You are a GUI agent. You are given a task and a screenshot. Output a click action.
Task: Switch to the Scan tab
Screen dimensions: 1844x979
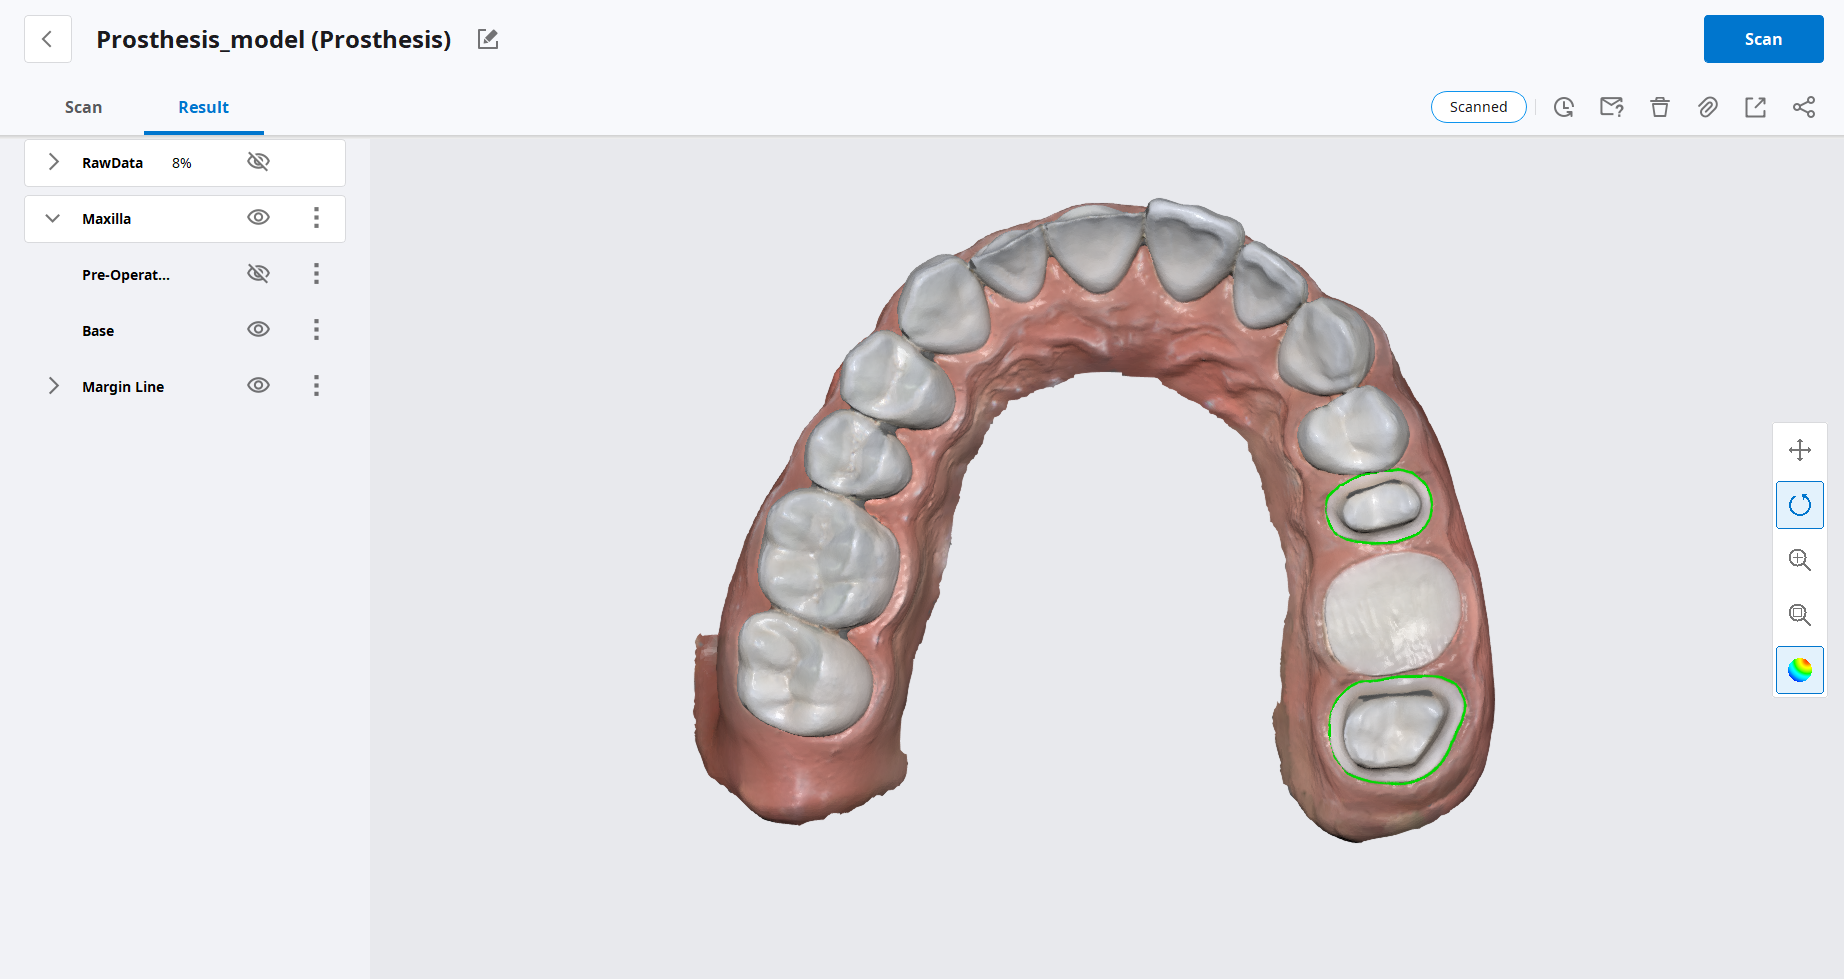click(x=84, y=107)
